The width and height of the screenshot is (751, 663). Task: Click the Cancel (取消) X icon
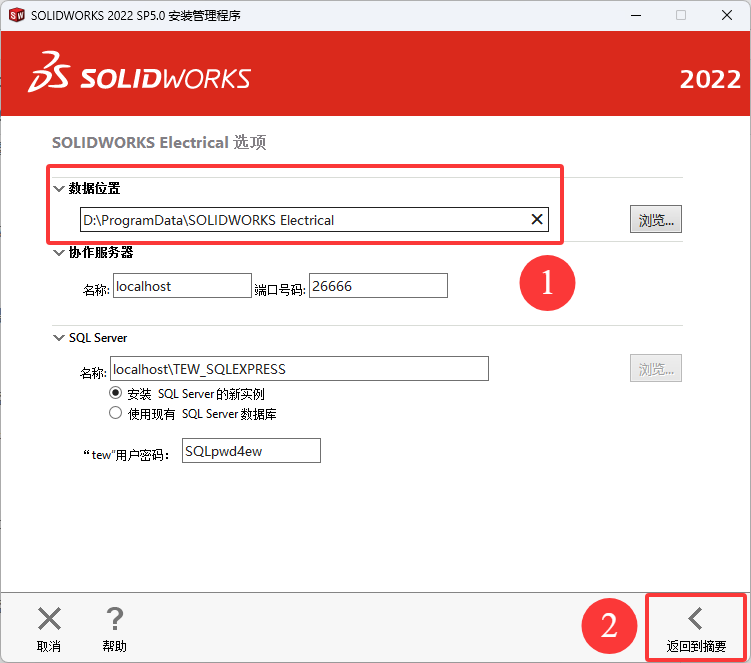click(49, 619)
